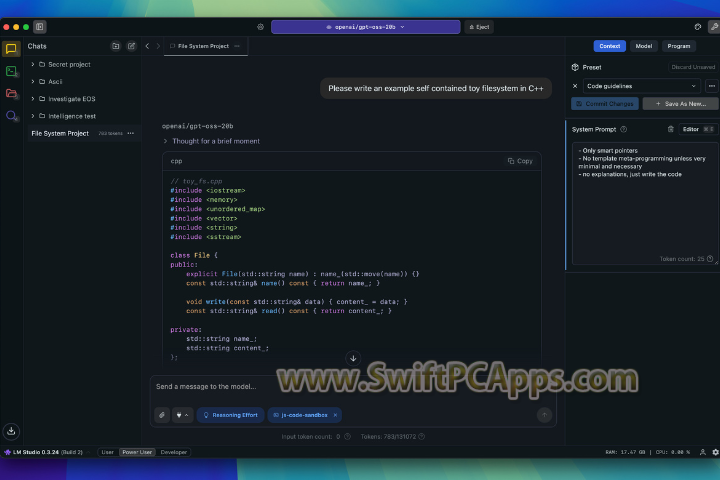
Task: Switch to the Model tab
Action: 643,46
